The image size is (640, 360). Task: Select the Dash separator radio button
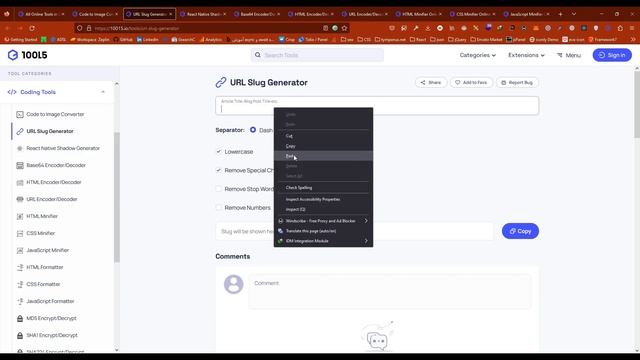point(253,130)
